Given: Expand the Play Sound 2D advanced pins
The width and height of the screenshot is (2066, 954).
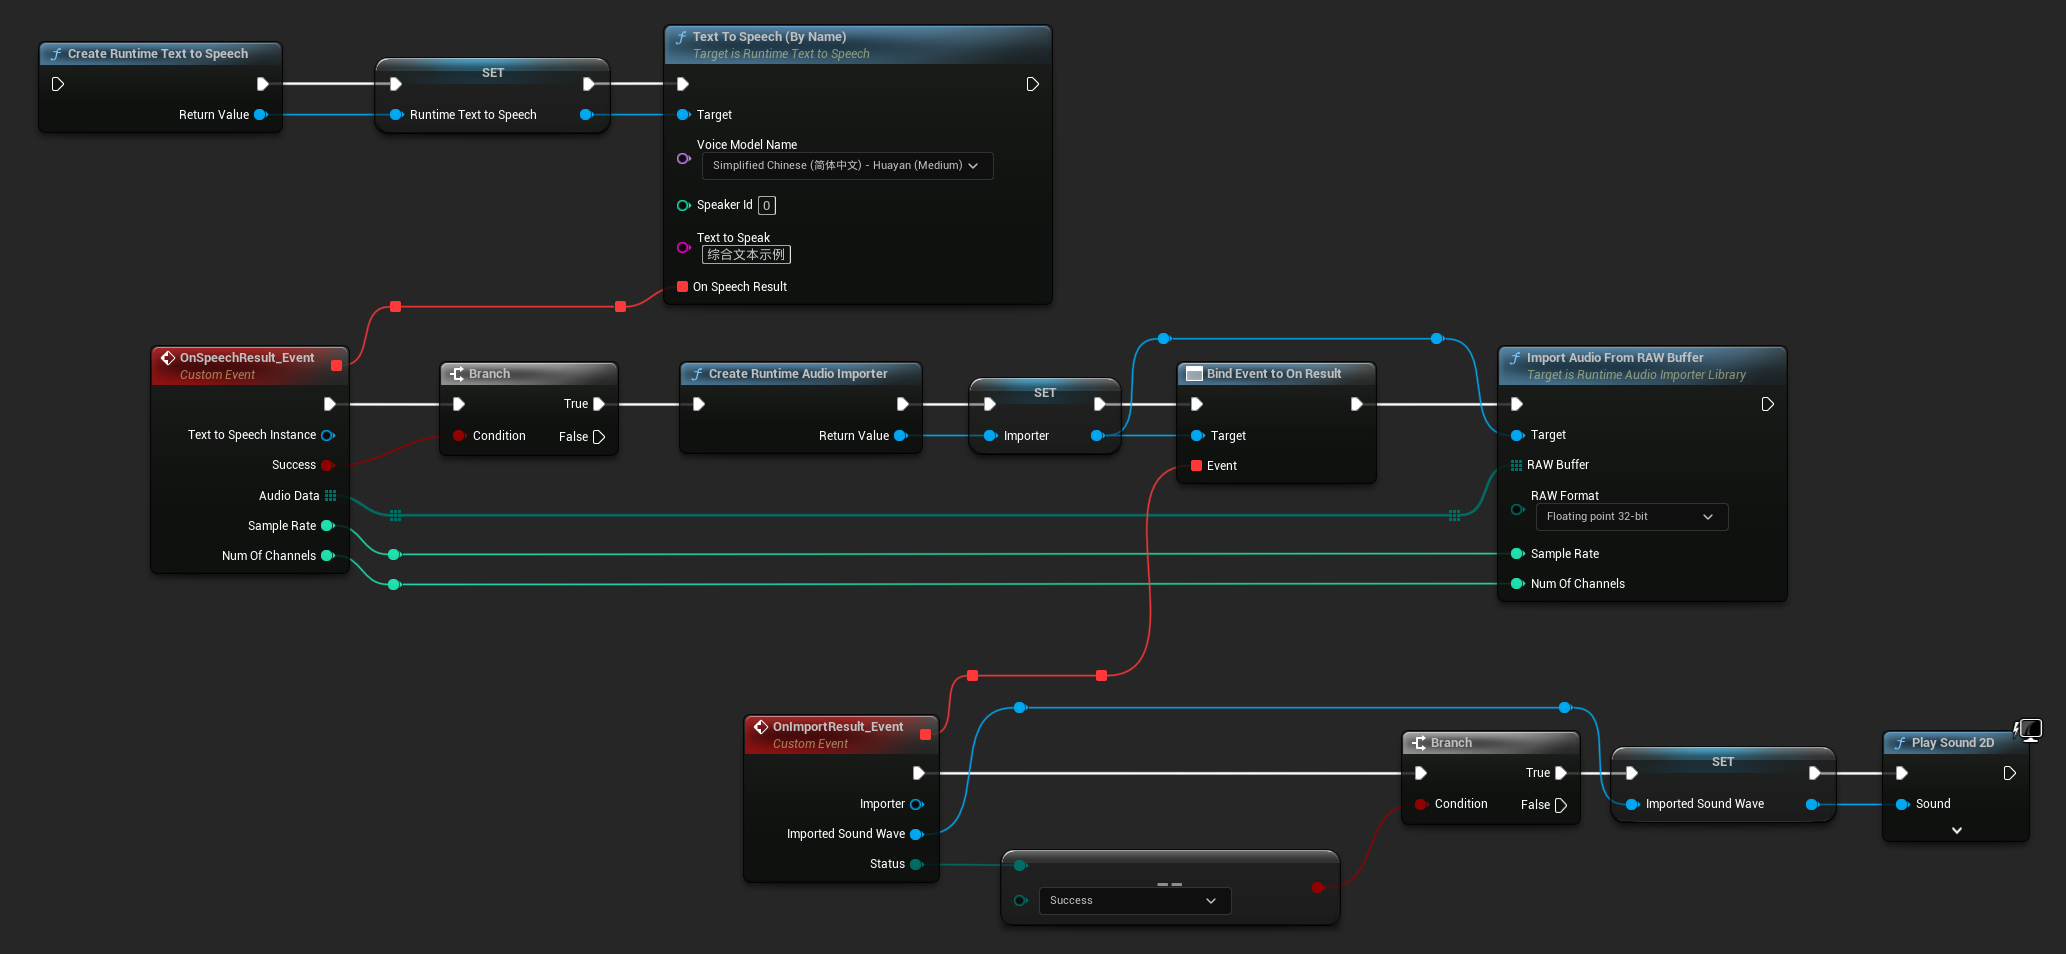Looking at the screenshot, I should (1956, 830).
